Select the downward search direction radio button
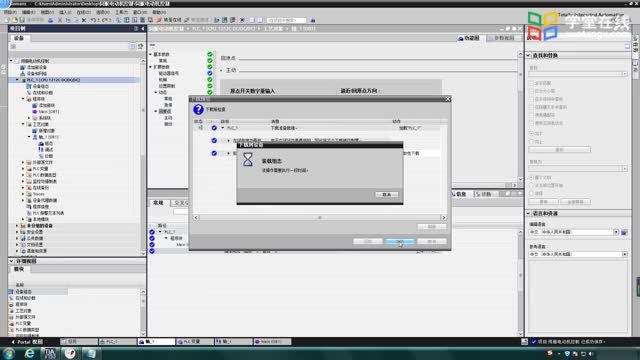This screenshot has height=360, width=640. click(531, 133)
